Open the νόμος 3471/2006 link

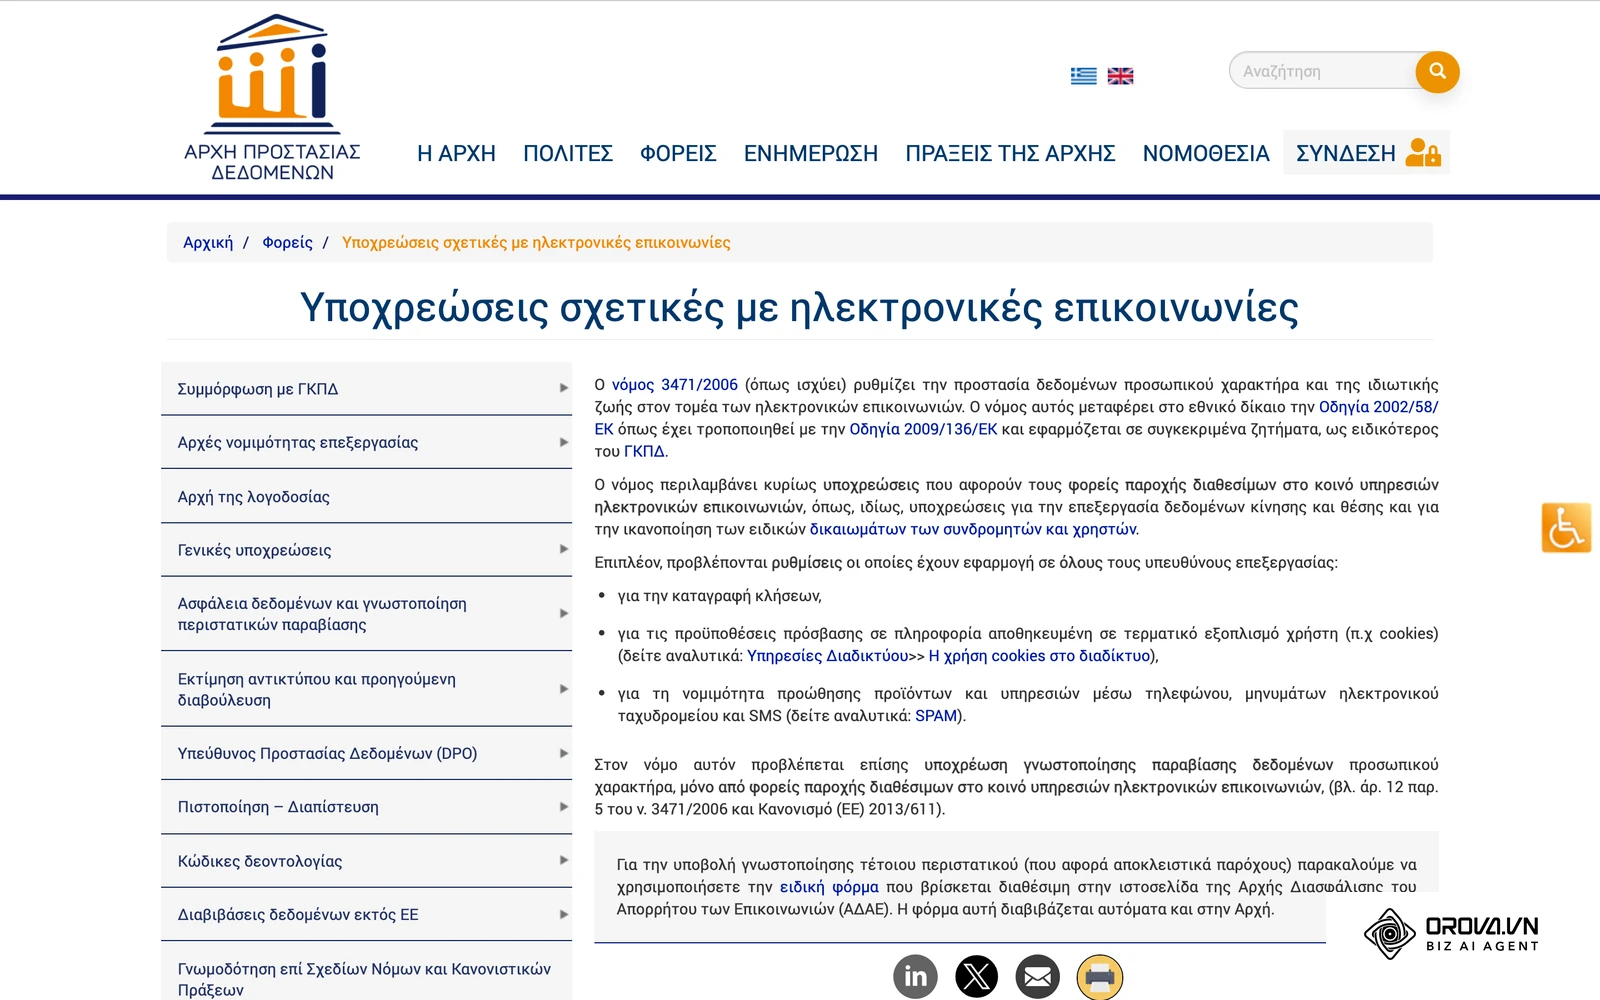click(x=675, y=385)
